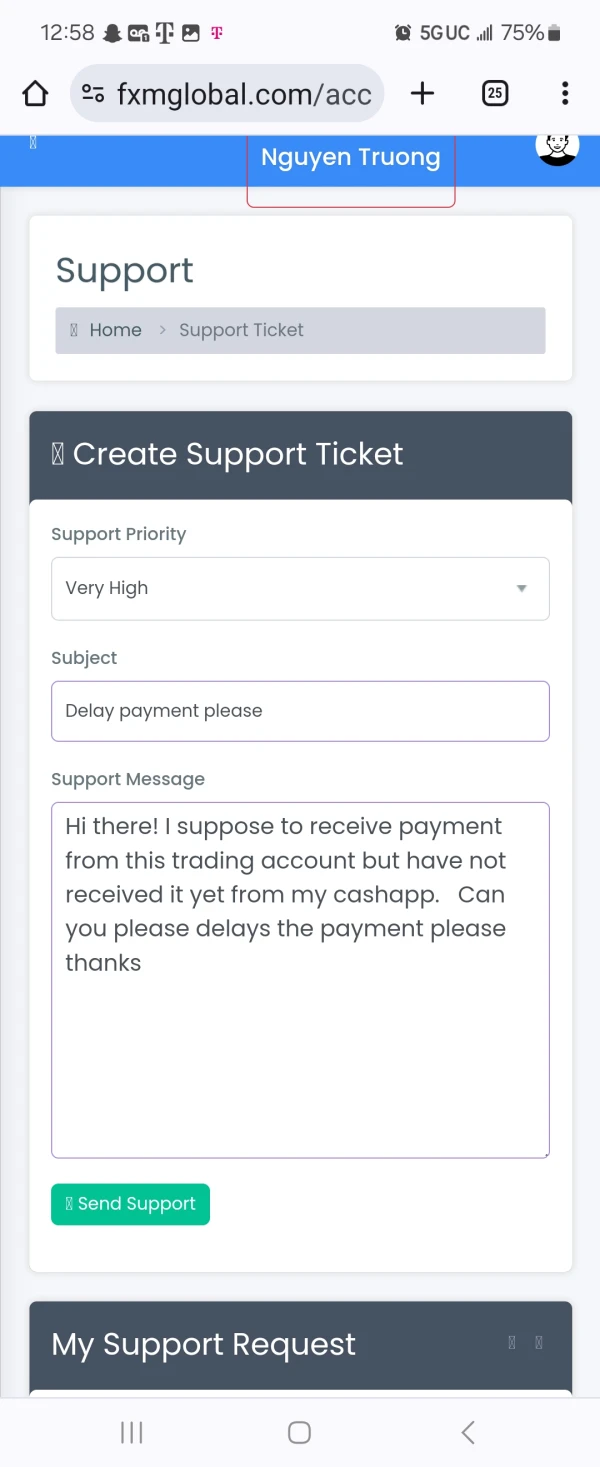Open a new browser tab
600x1467 pixels.
423,94
